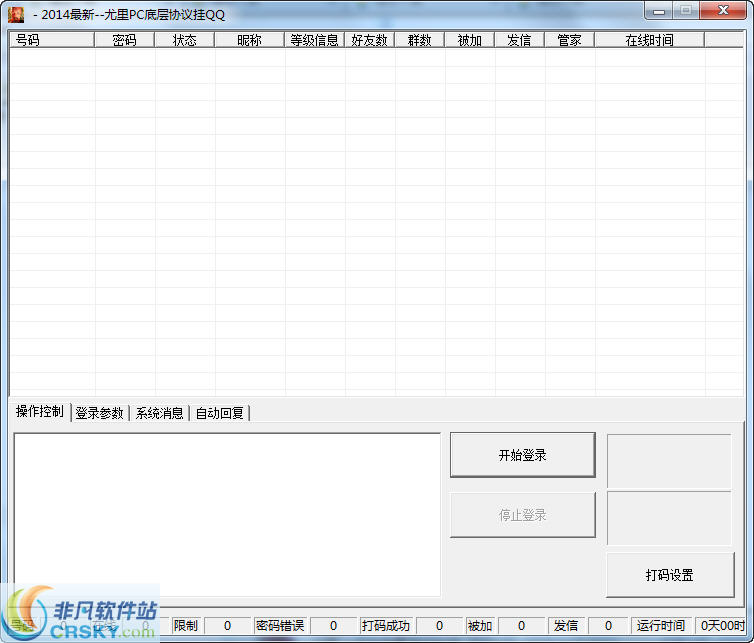Minimize the 挂QQ window
Viewport: 754px width, 643px height.
point(659,11)
